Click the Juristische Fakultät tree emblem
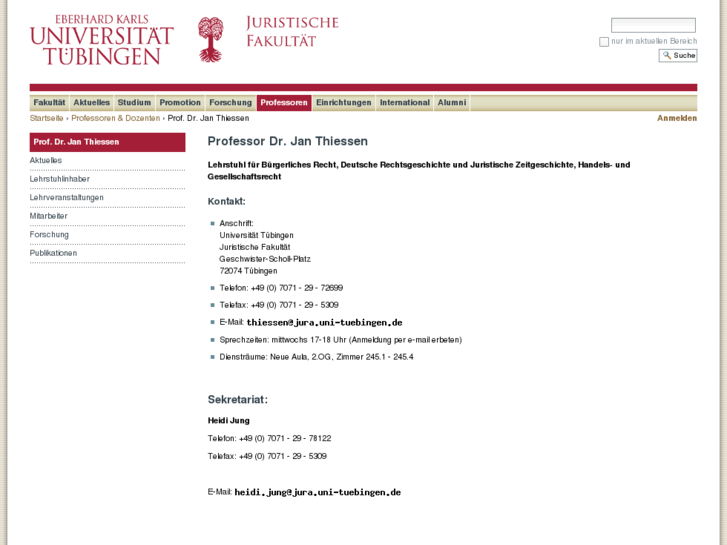Image resolution: width=727 pixels, height=545 pixels. (211, 40)
